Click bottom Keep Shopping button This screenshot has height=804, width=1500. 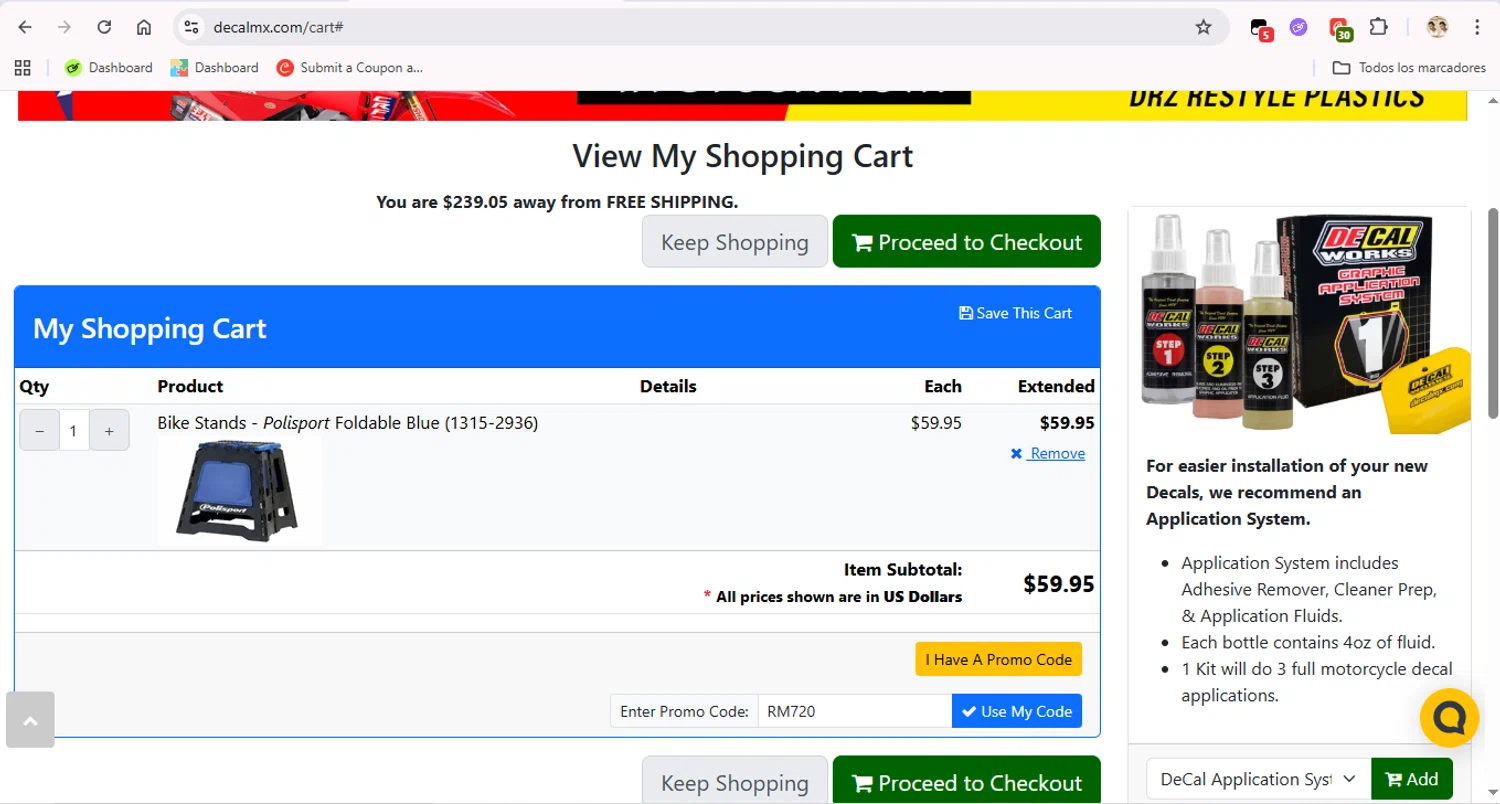pos(735,780)
